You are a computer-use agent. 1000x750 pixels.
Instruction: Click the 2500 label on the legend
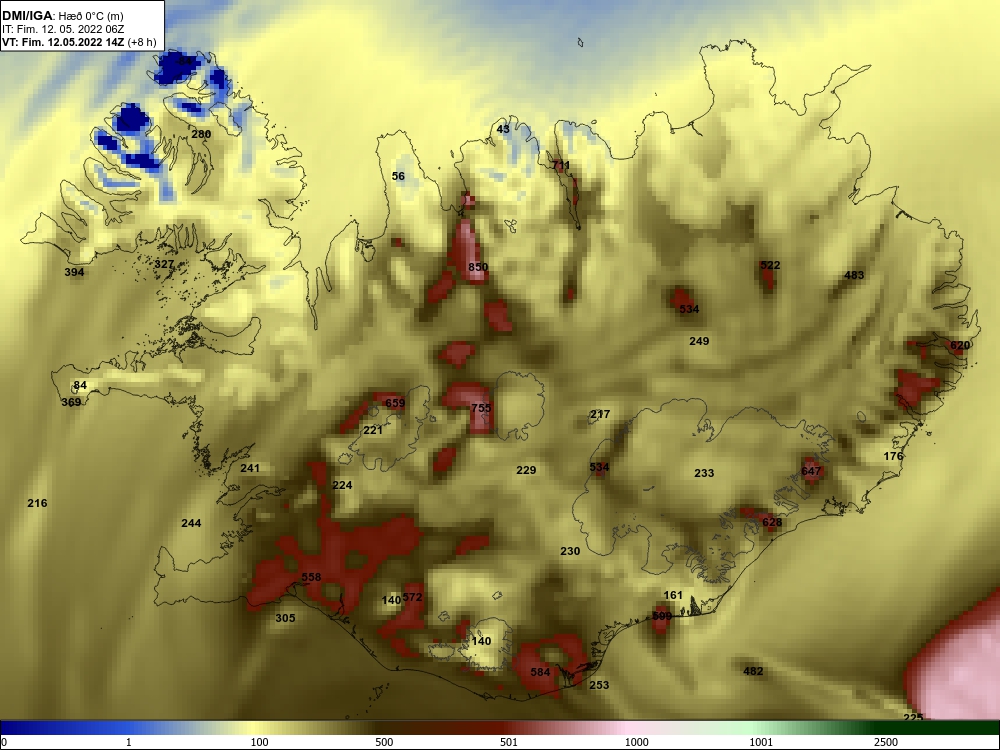[x=886, y=742]
